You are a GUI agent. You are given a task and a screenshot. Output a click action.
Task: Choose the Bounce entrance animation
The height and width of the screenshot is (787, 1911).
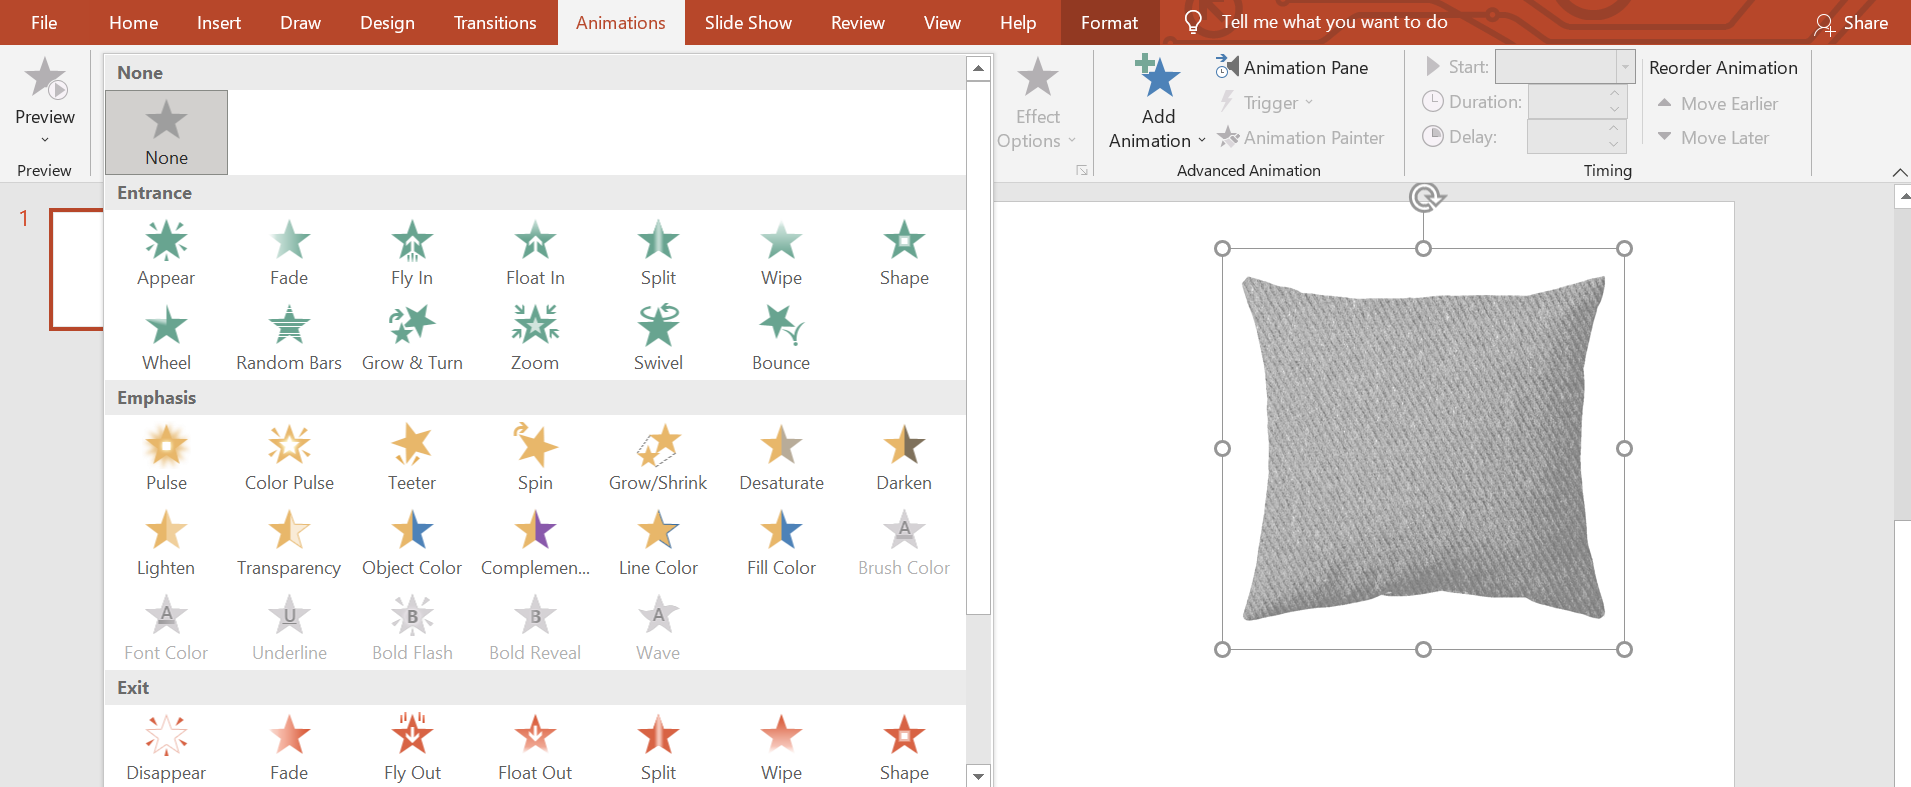[x=781, y=338]
